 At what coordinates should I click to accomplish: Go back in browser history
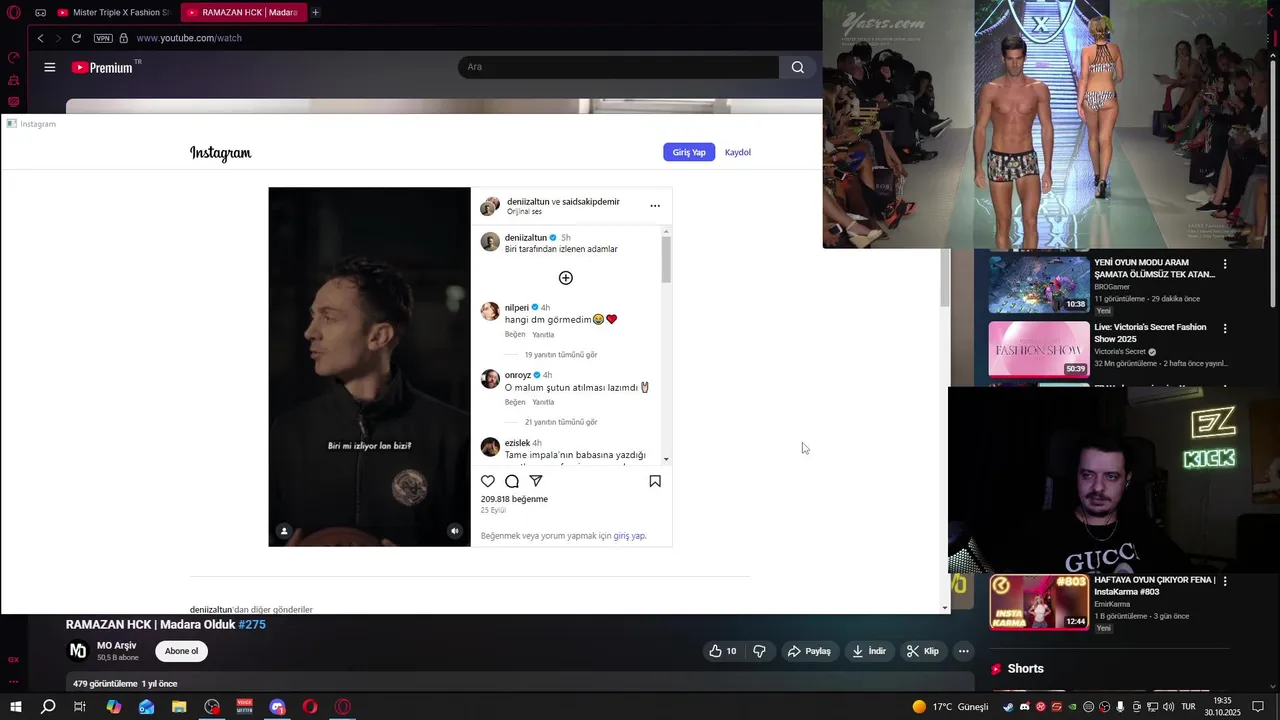click(x=40, y=38)
